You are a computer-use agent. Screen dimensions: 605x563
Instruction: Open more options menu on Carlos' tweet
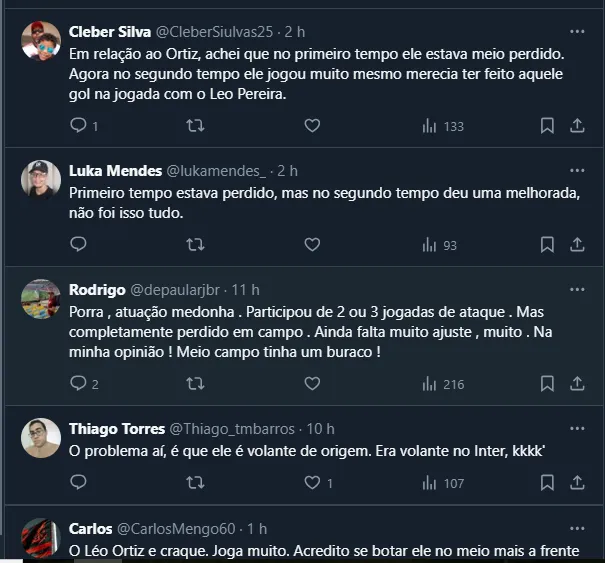[577, 528]
